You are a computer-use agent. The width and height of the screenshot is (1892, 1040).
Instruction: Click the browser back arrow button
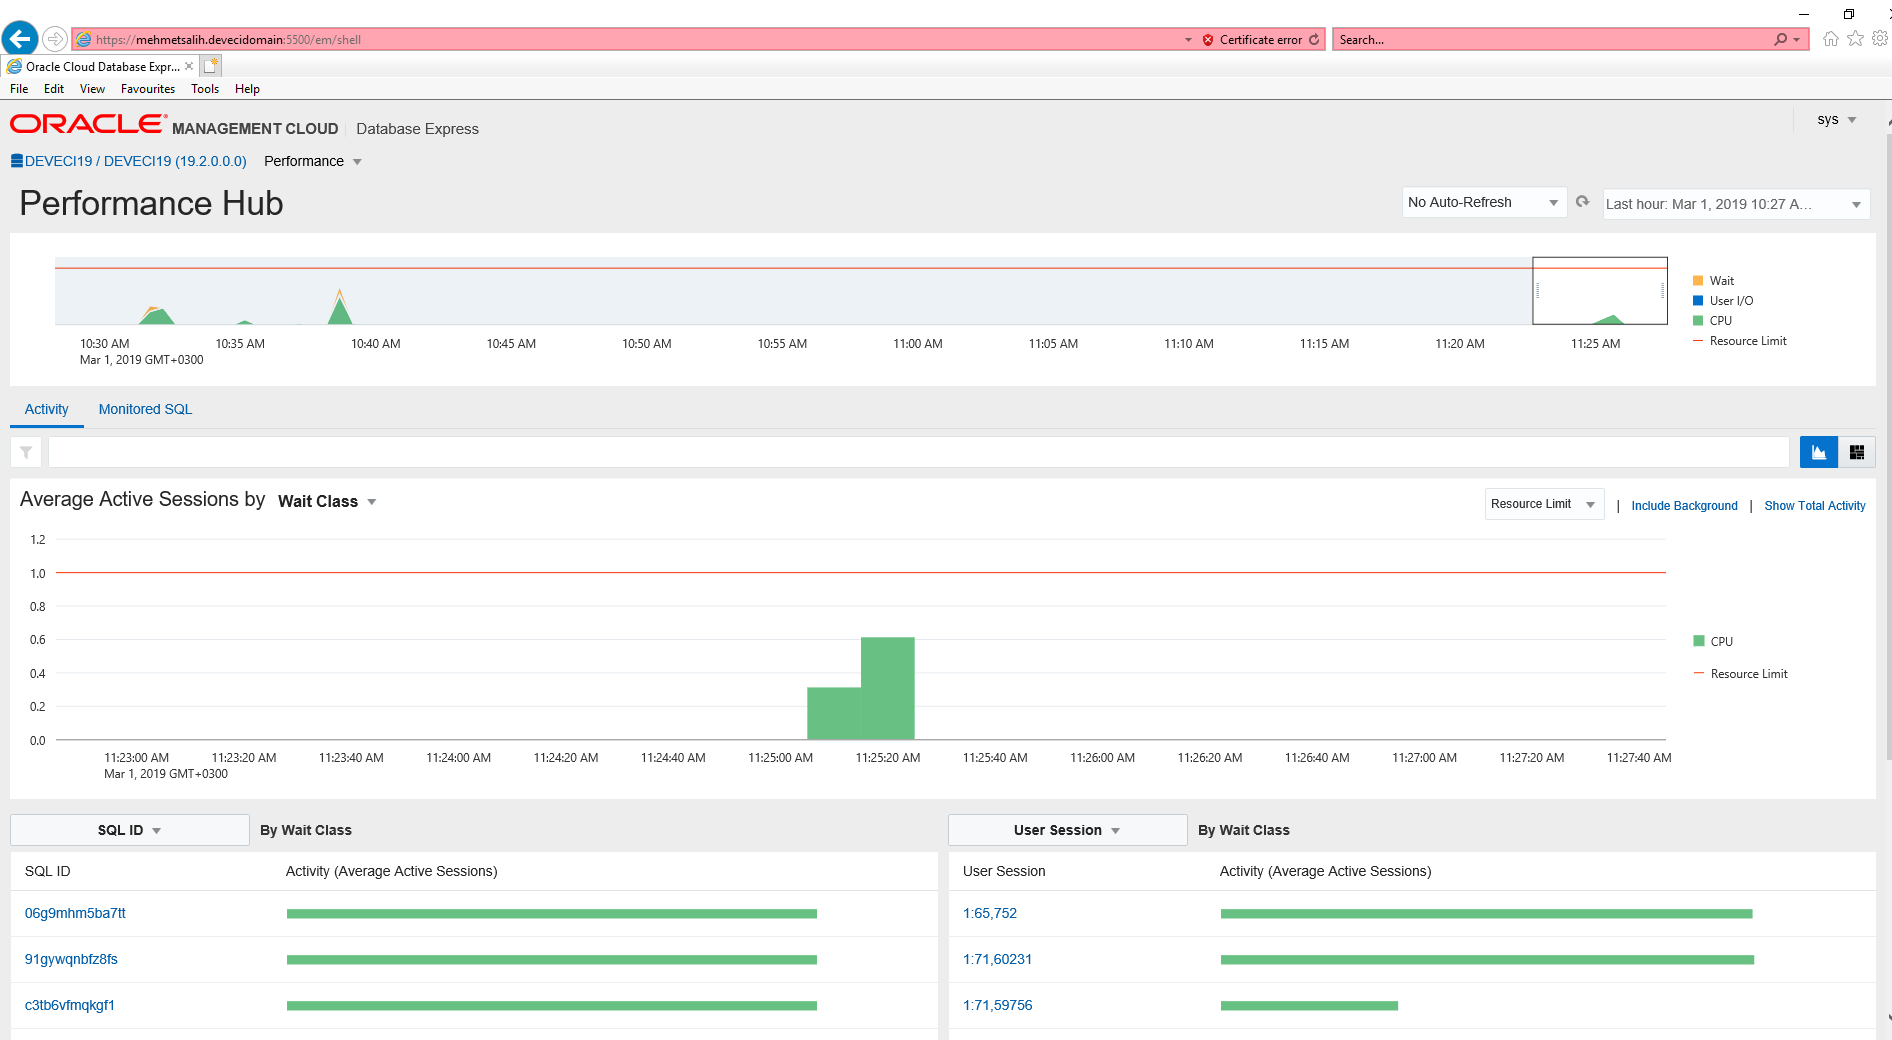pos(20,39)
